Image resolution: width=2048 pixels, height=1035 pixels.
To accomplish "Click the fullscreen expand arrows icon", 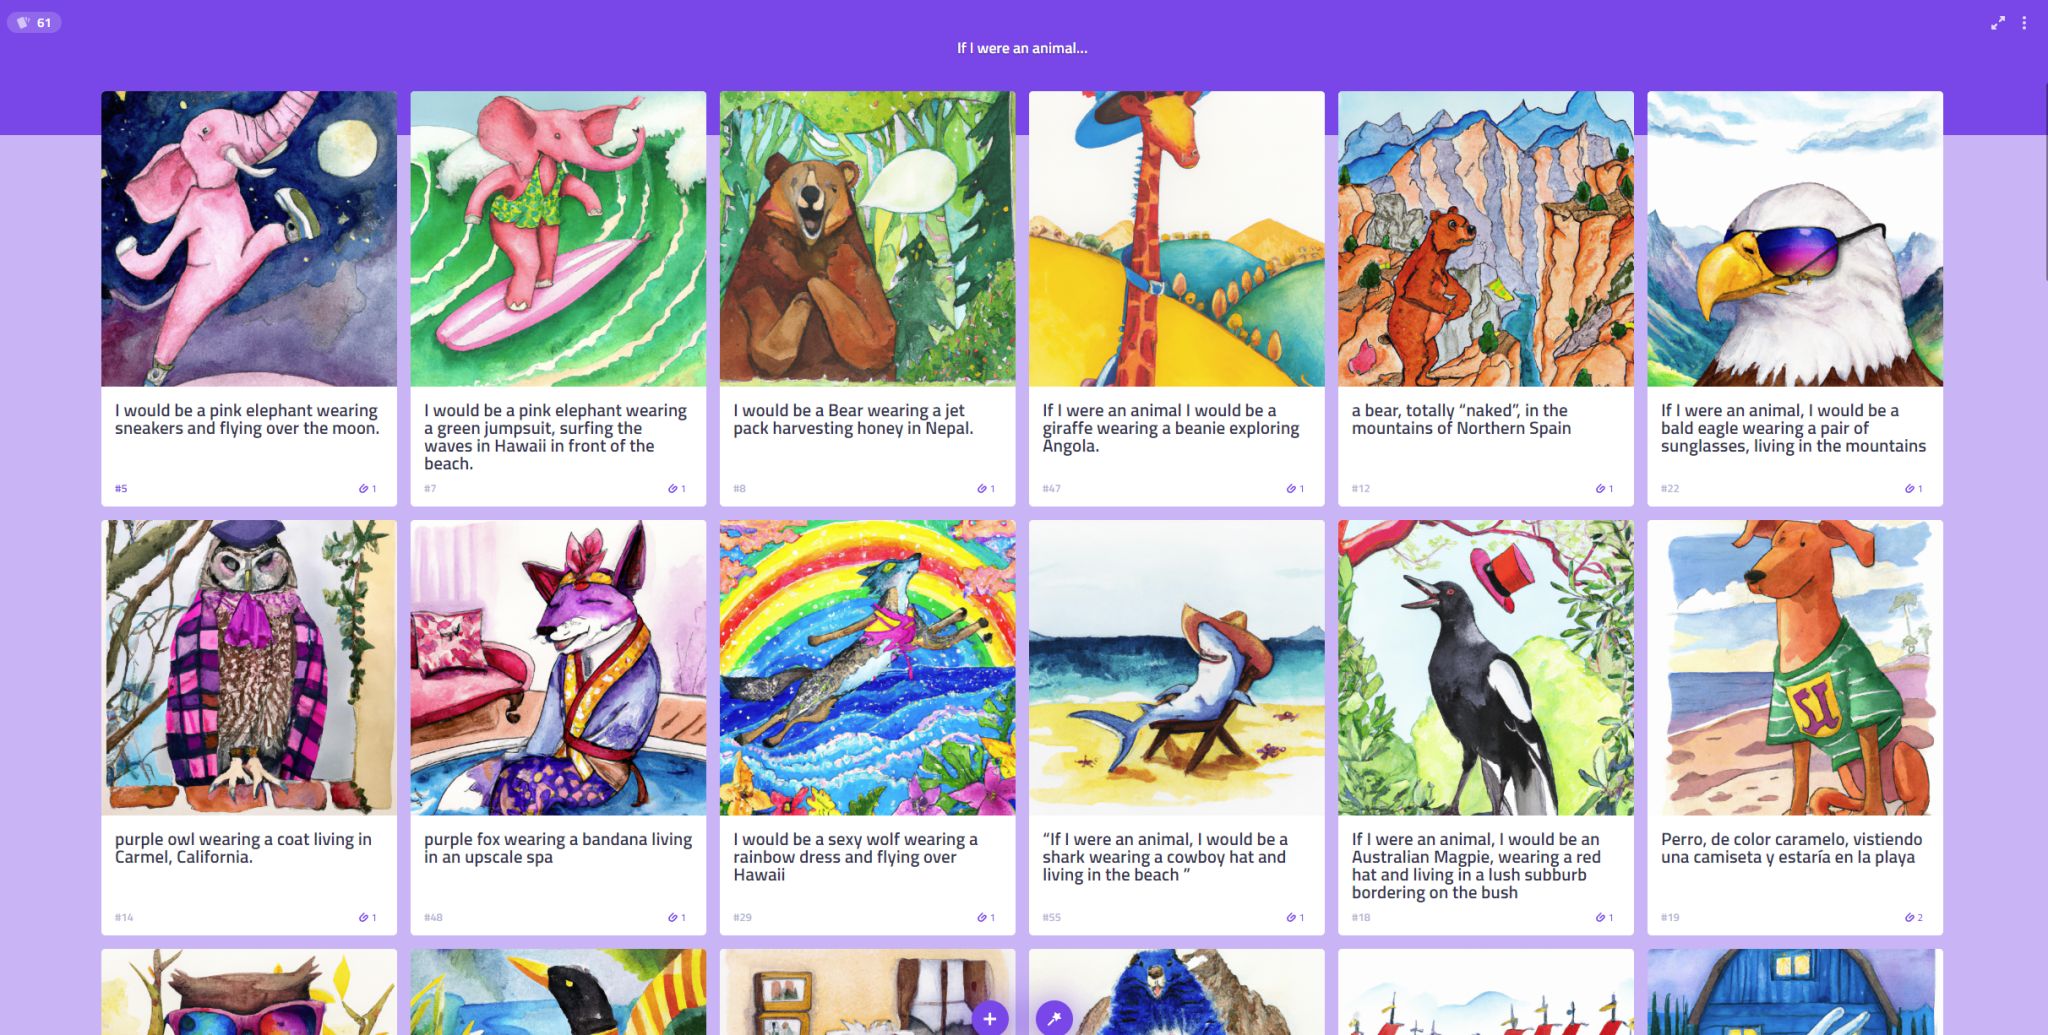I will click(1997, 23).
